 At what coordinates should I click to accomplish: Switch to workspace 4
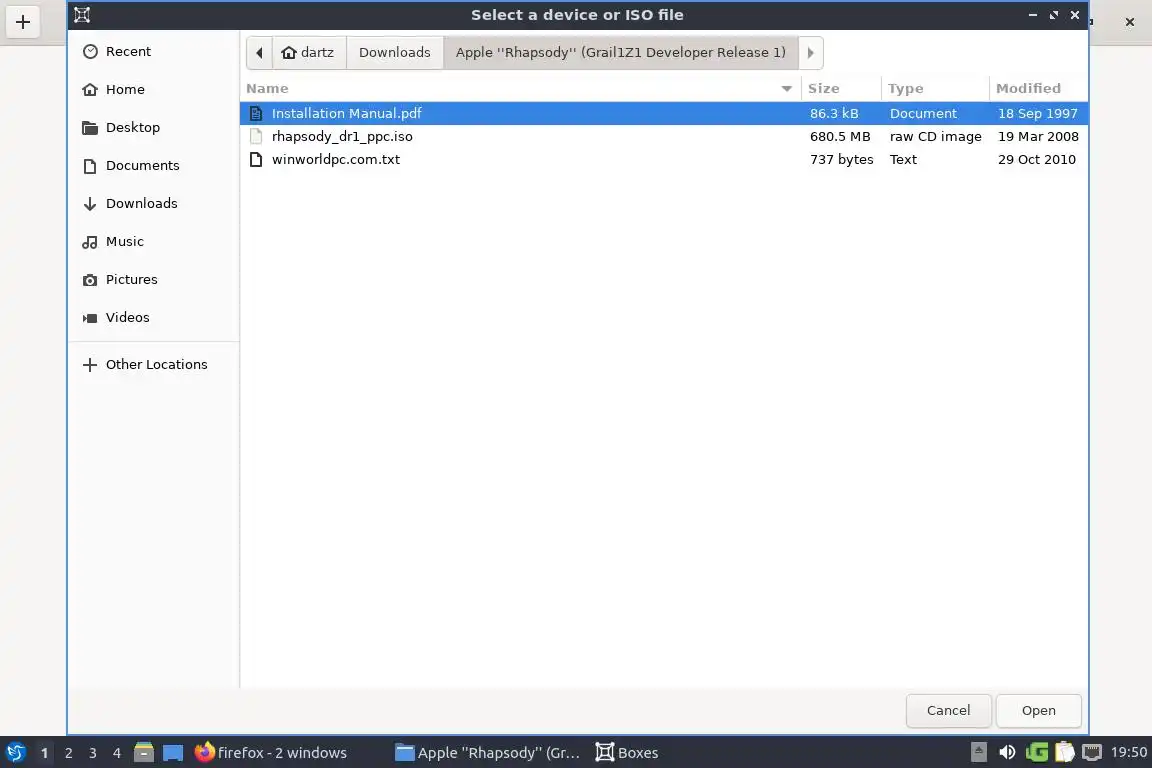(x=117, y=753)
